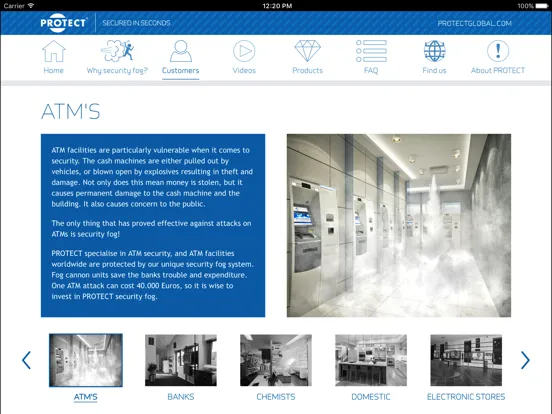Image resolution: width=552 pixels, height=414 pixels.
Task: Click the PROTECT logo in header
Action: 63,23
